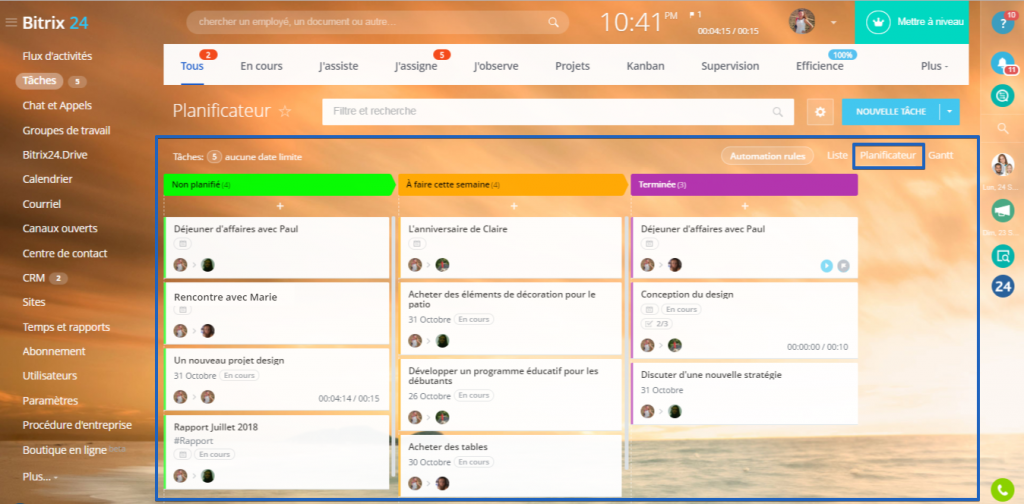Click the time tracker 00:04:15 / 00:15
Viewport: 1024px width, 504px height.
coord(728,31)
